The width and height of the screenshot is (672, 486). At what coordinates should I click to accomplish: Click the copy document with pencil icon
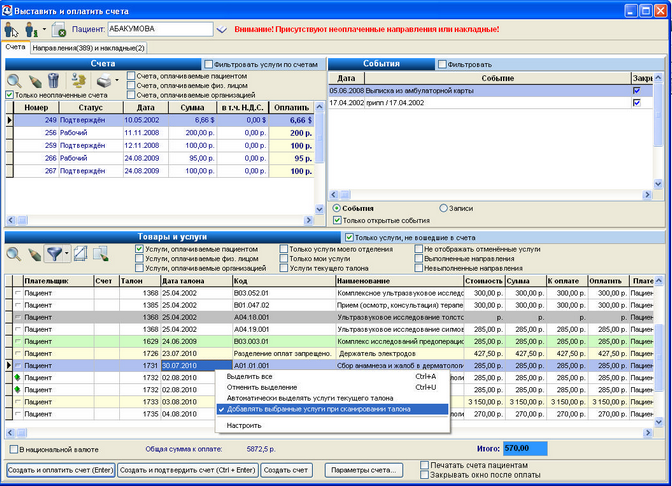point(101,254)
